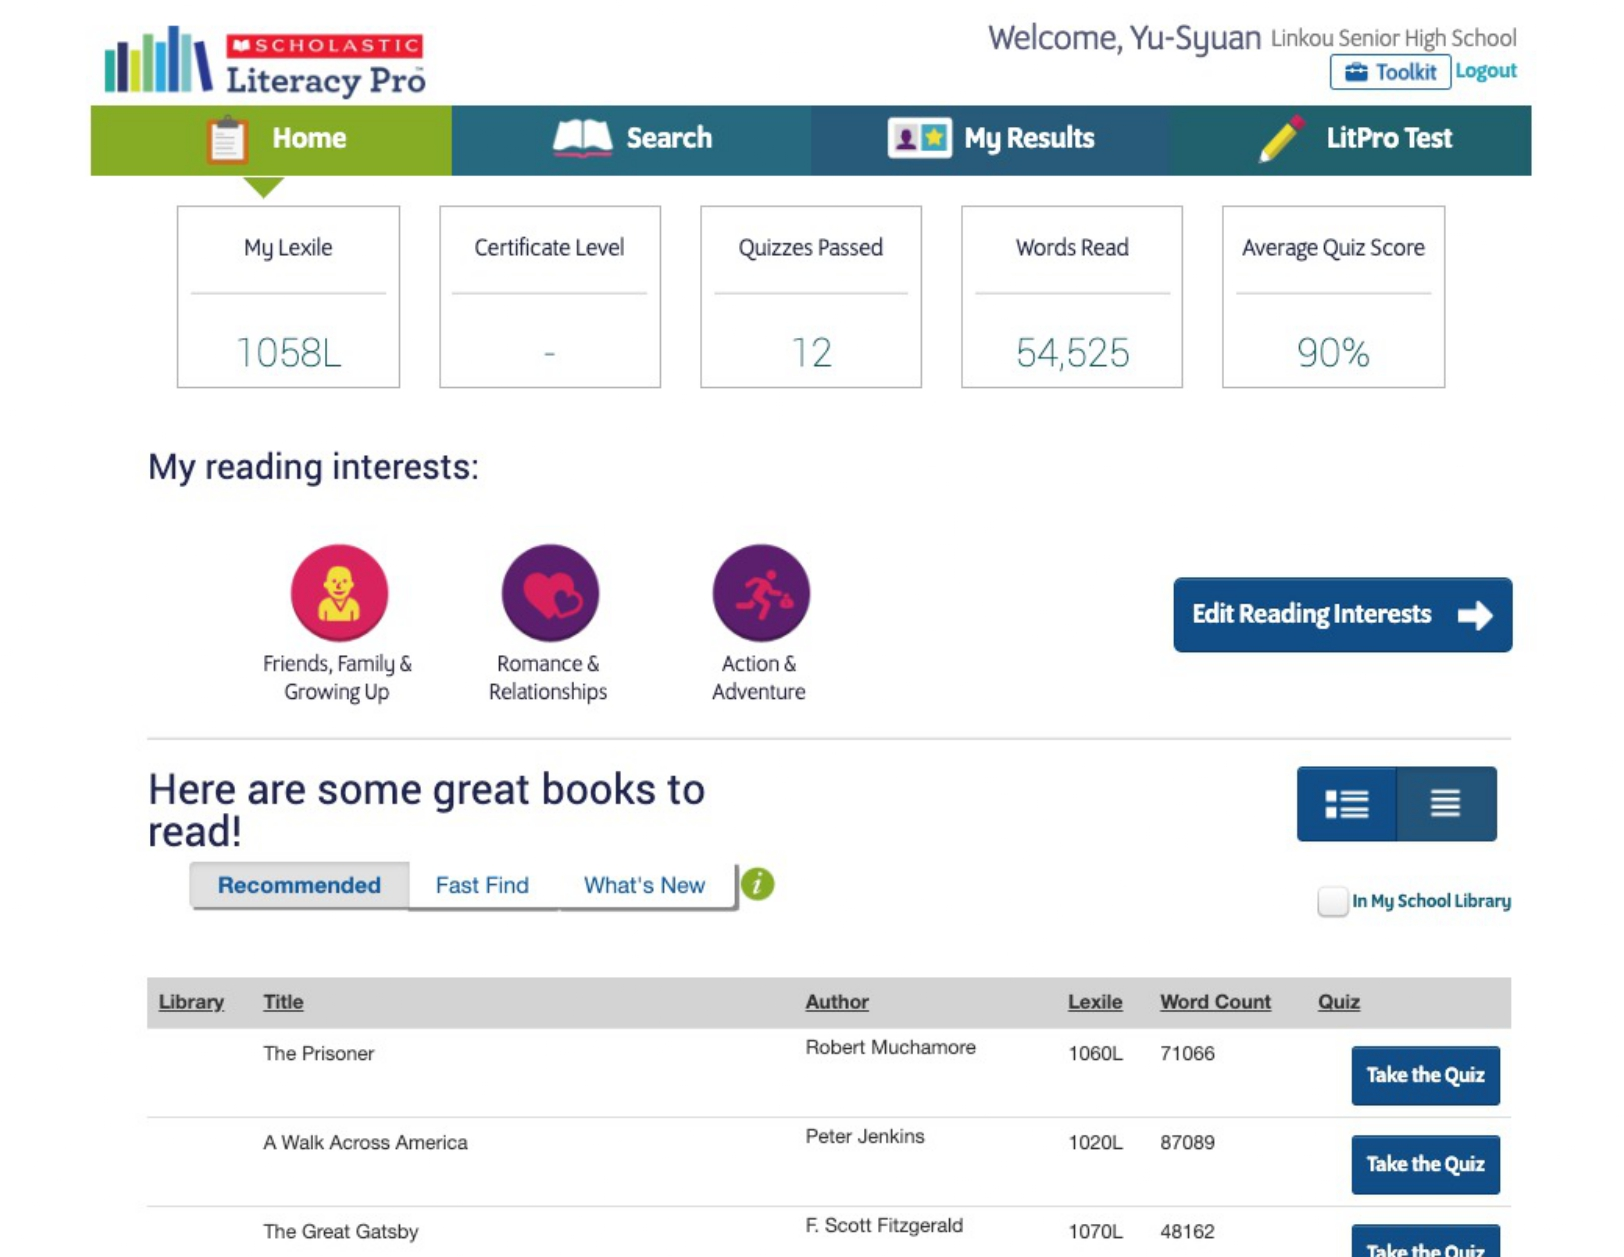Click the LitPro Test pencil icon
The height and width of the screenshot is (1257, 1624).
click(1283, 138)
